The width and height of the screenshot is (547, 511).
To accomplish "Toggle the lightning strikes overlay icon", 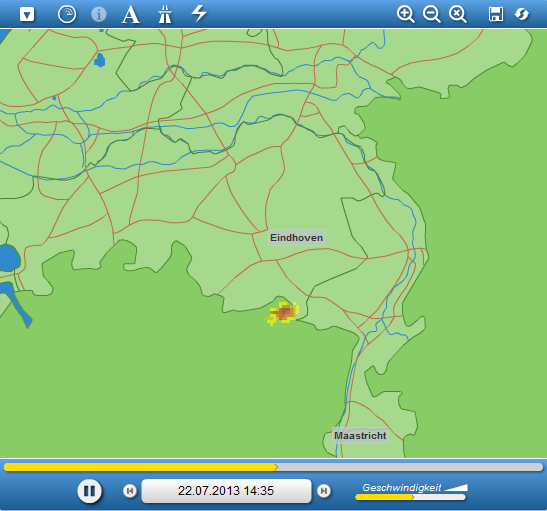I will [199, 14].
